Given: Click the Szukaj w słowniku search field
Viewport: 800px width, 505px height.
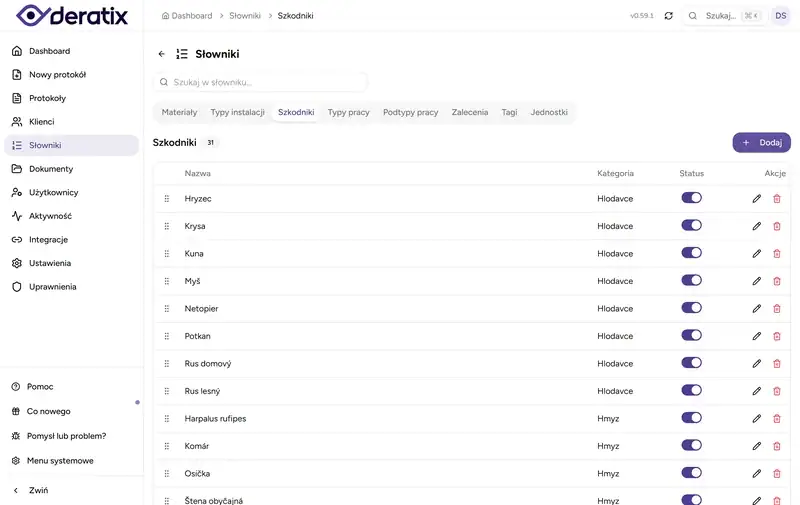Looking at the screenshot, I should point(260,82).
